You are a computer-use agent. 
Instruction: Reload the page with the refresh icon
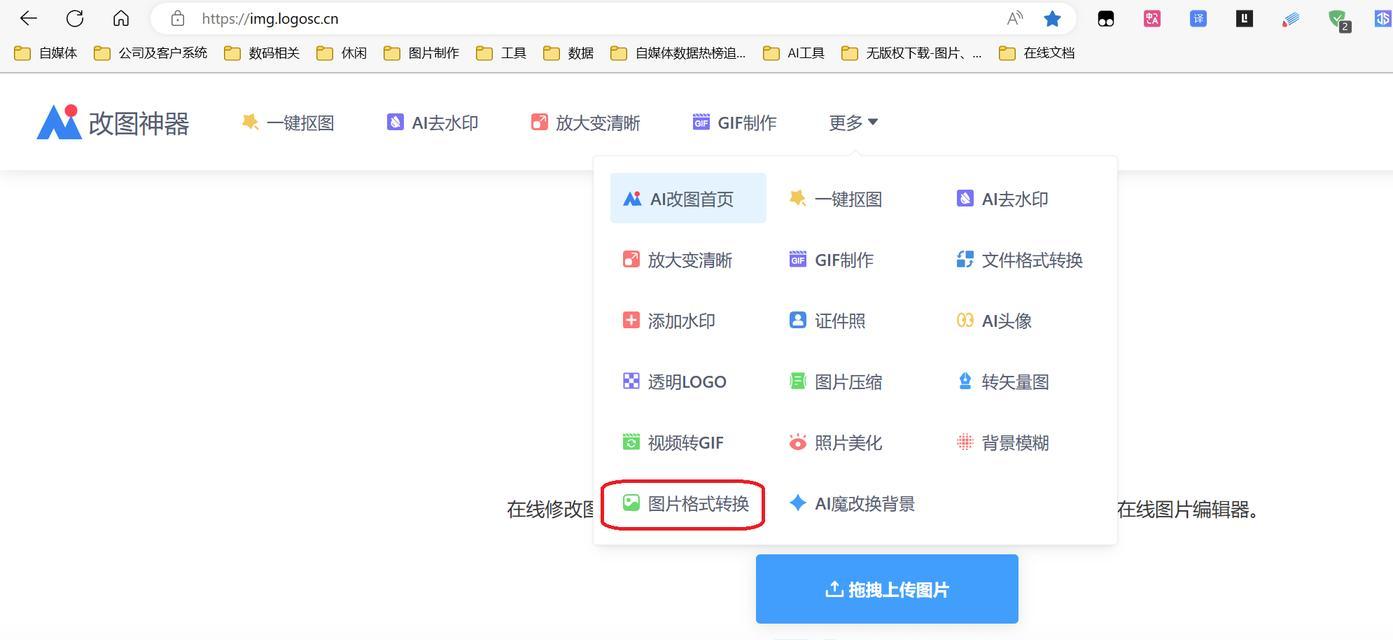coord(75,18)
